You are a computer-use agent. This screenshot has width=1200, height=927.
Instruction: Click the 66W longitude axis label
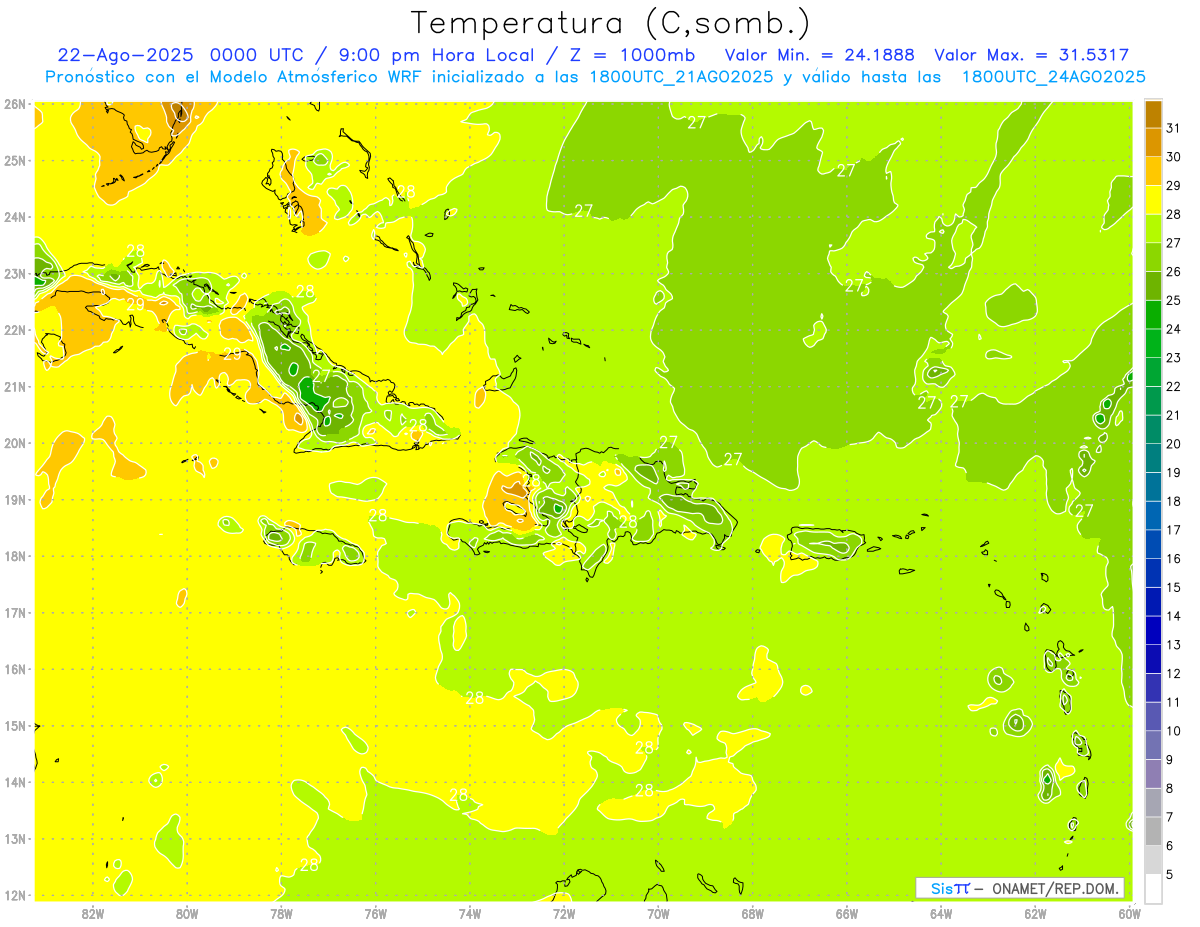click(847, 913)
